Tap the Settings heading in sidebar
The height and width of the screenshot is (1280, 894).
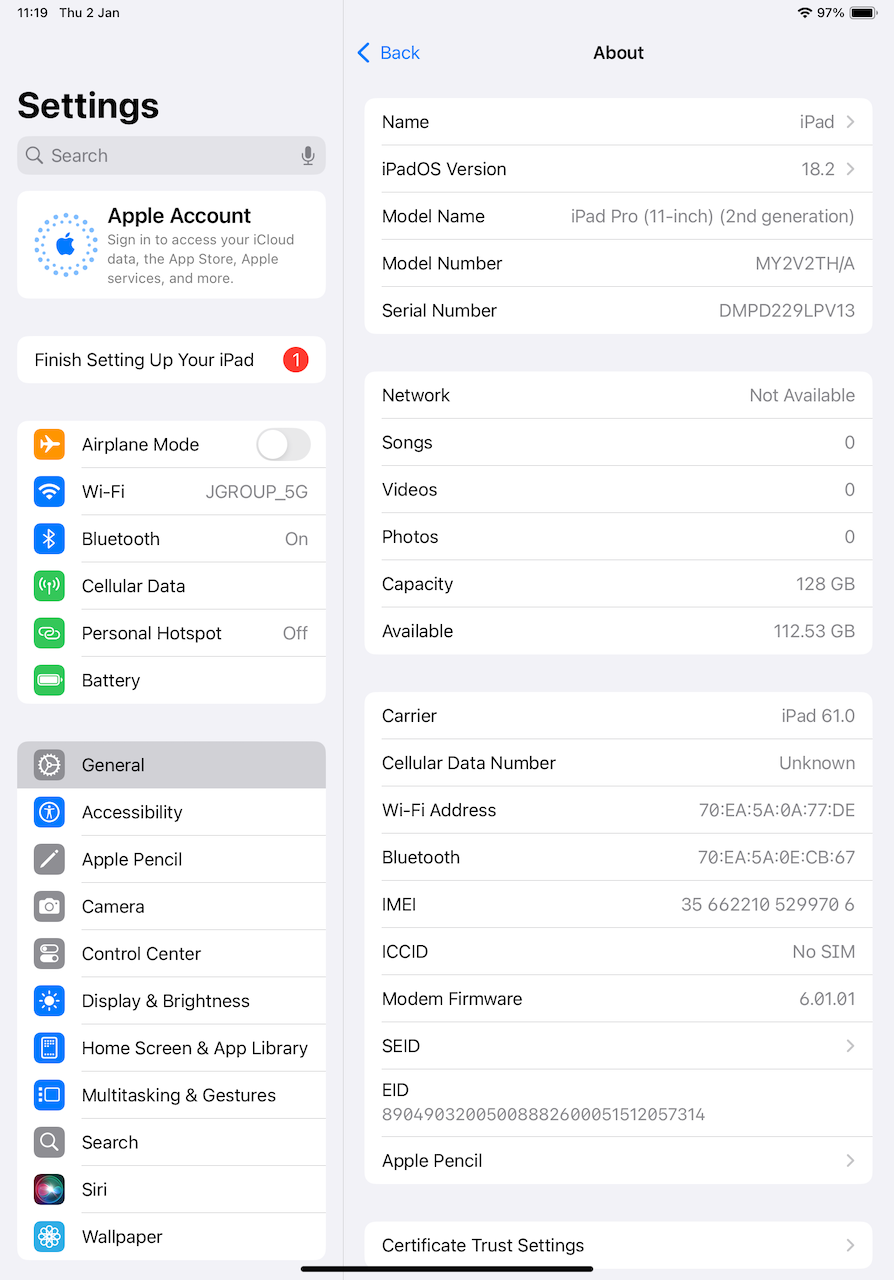(x=88, y=105)
